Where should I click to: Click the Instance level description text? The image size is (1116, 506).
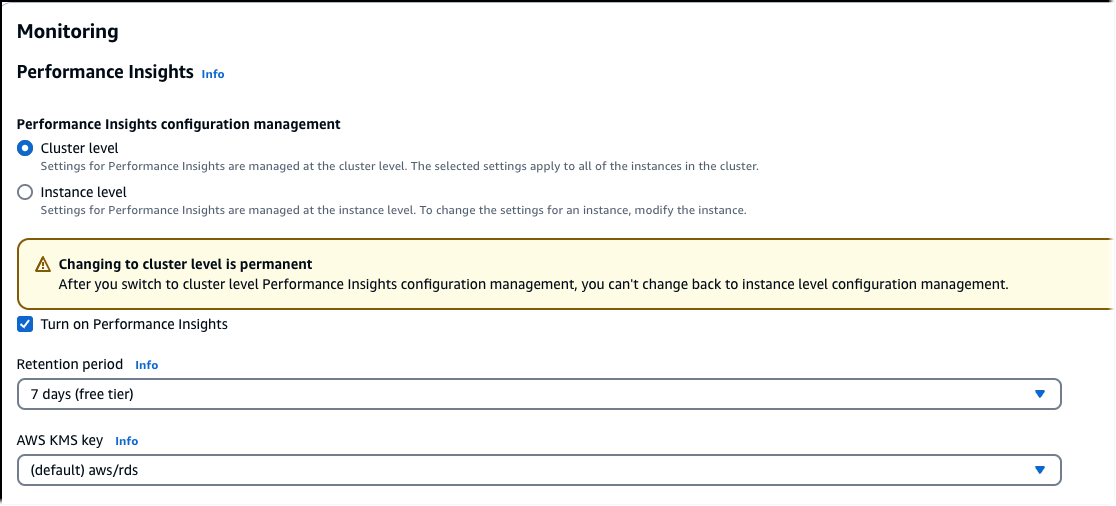pos(394,211)
